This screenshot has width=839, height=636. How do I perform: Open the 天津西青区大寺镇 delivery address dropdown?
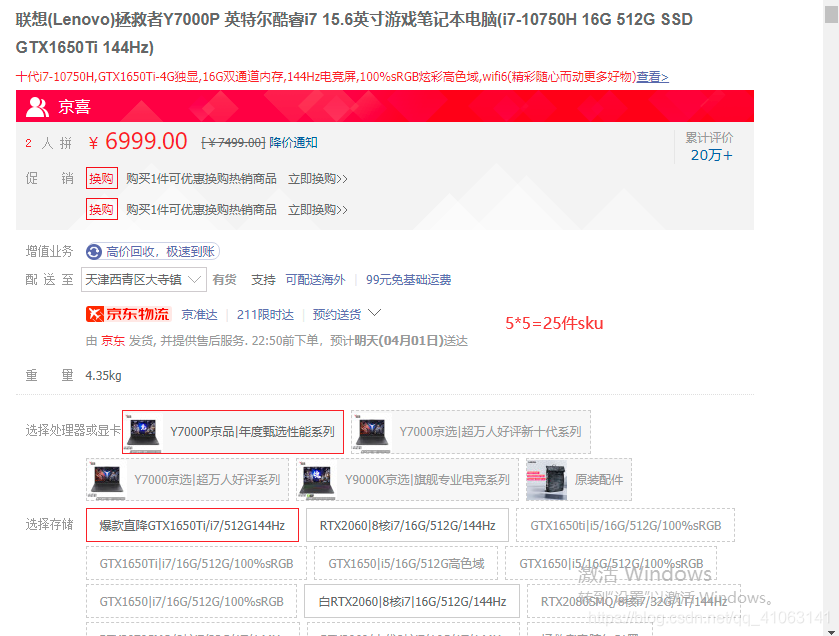143,279
